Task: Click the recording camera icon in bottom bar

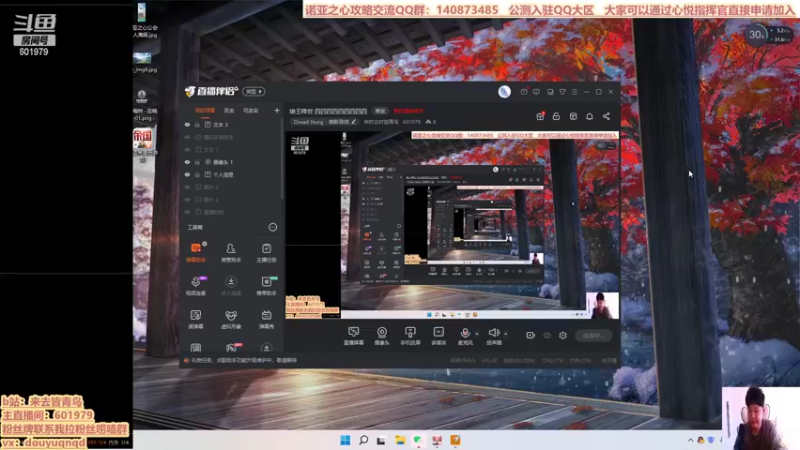Action: tap(531, 335)
